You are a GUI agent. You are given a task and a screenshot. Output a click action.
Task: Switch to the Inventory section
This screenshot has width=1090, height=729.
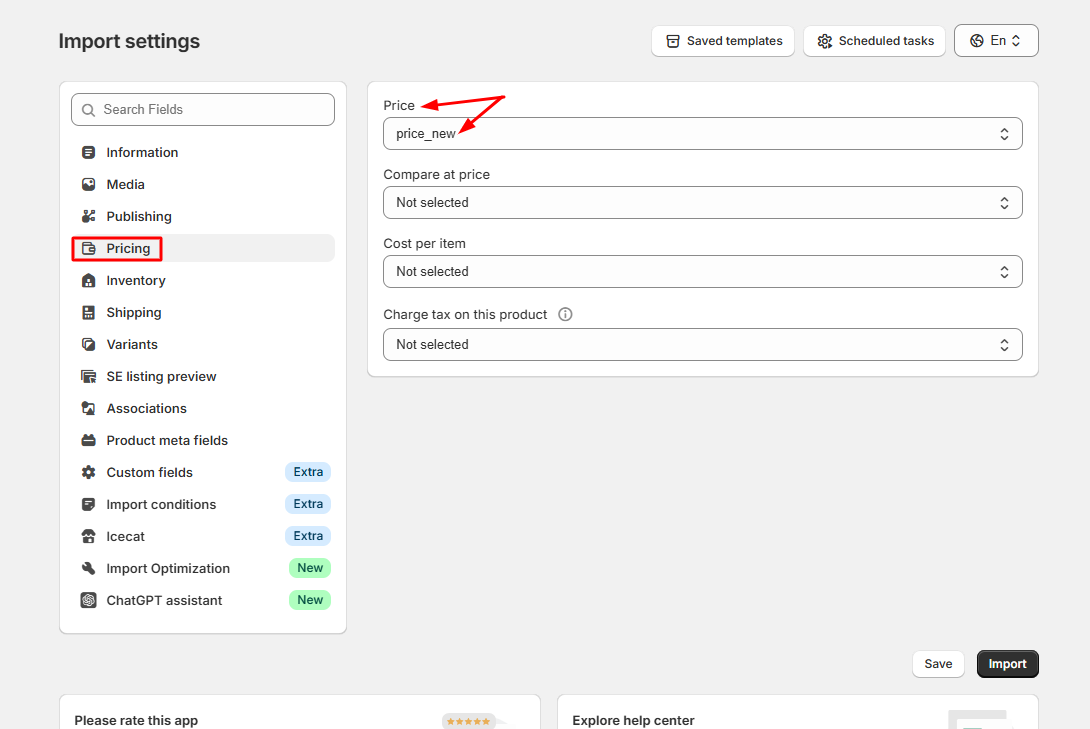point(203,280)
